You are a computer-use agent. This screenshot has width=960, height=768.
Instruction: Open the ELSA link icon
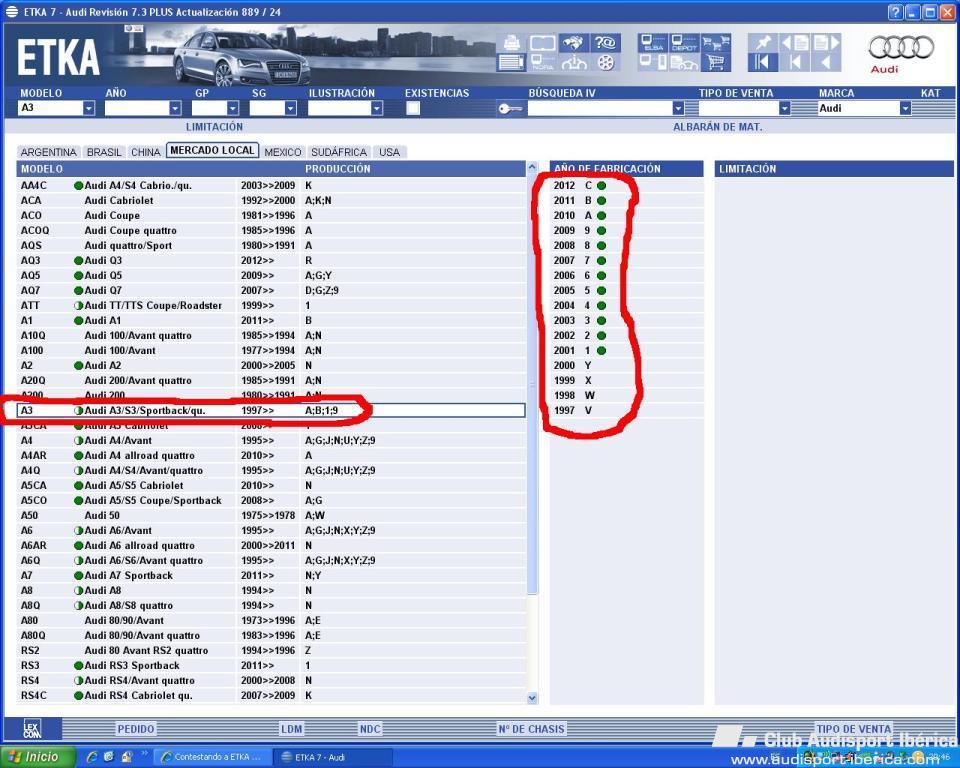pyautogui.click(x=653, y=43)
